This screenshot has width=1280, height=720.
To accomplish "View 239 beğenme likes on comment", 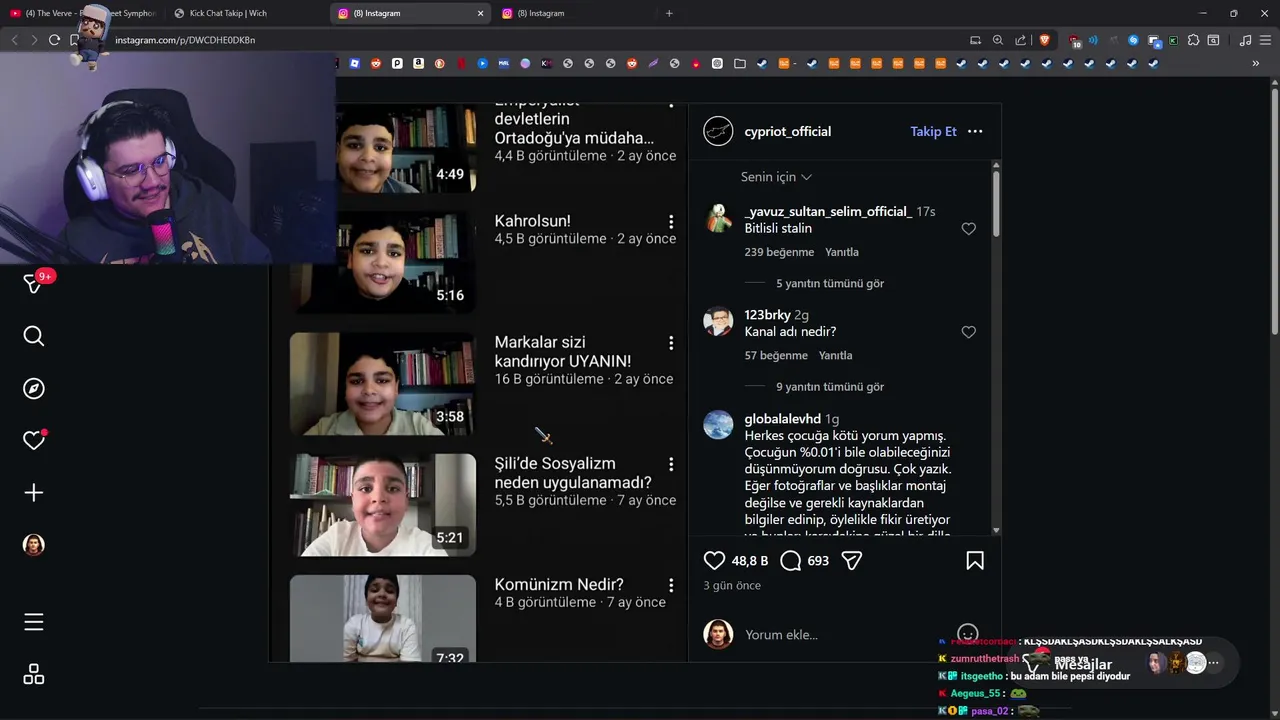I will (779, 252).
